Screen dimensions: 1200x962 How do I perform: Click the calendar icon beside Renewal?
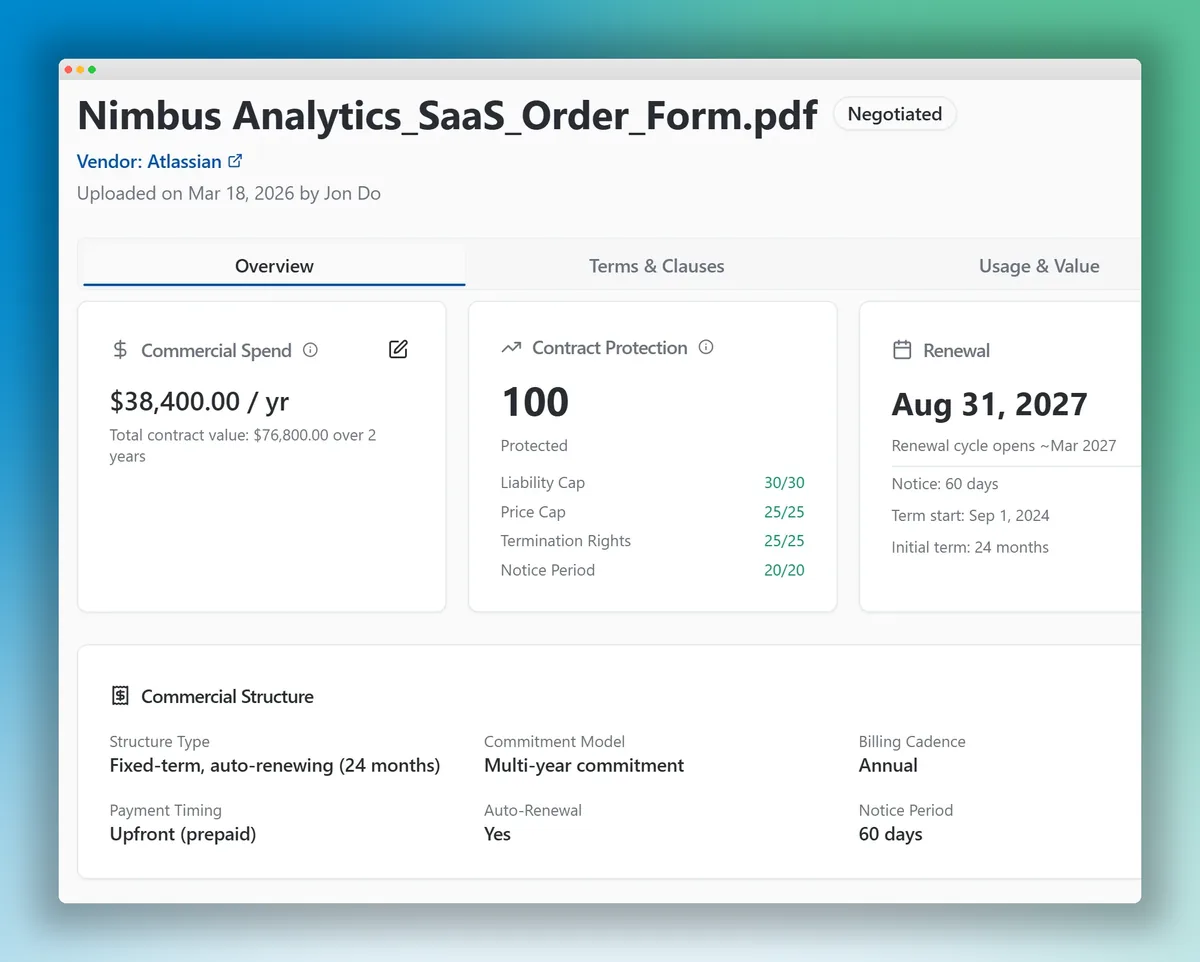pyautogui.click(x=902, y=350)
